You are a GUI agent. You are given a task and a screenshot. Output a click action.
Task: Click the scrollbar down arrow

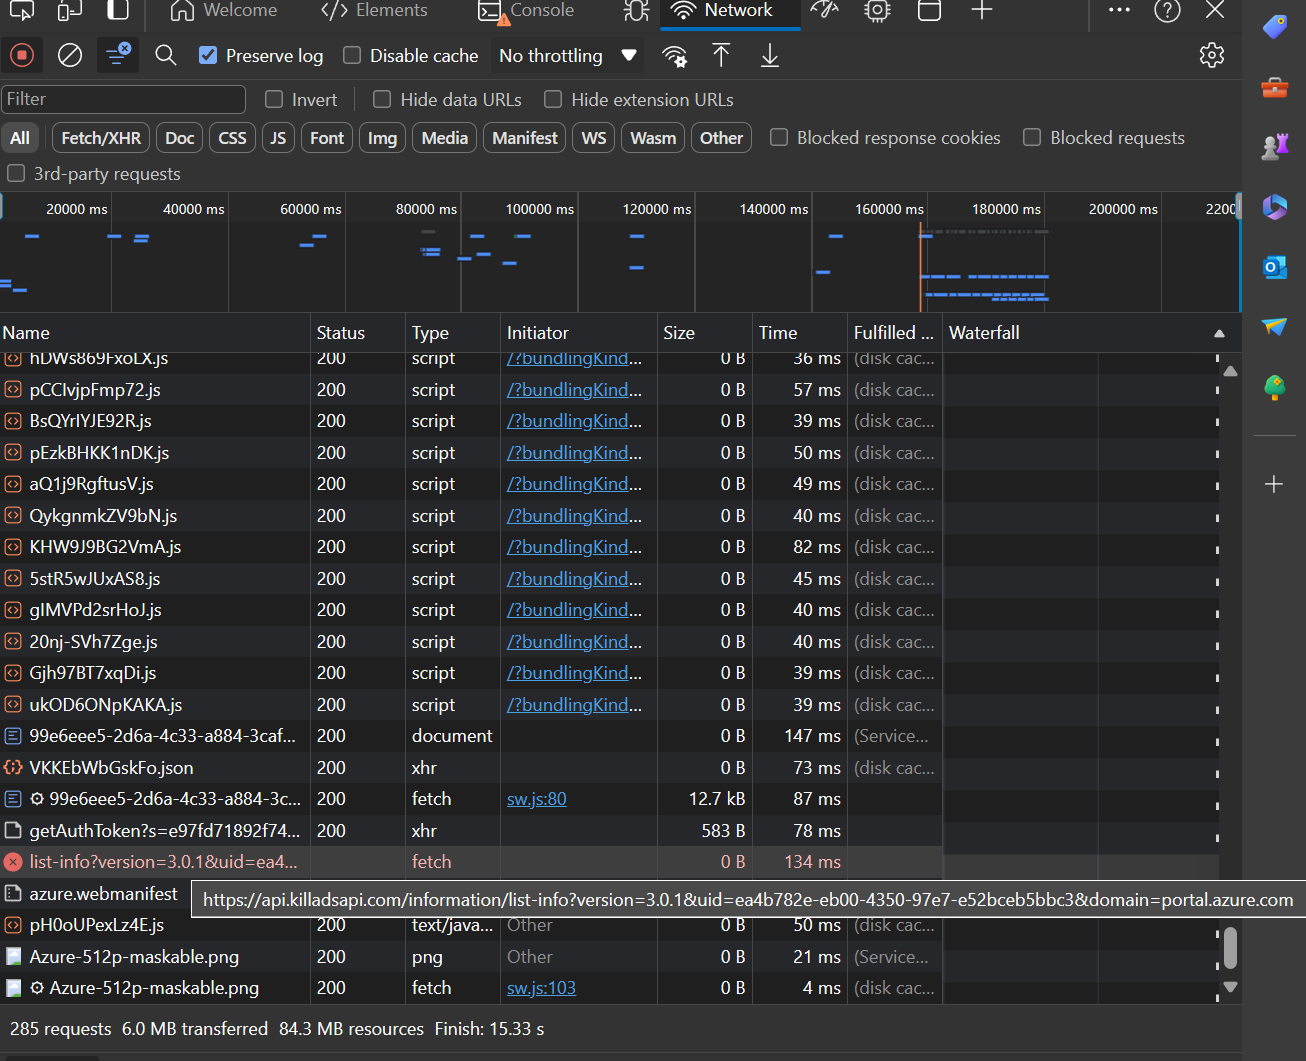pos(1231,987)
